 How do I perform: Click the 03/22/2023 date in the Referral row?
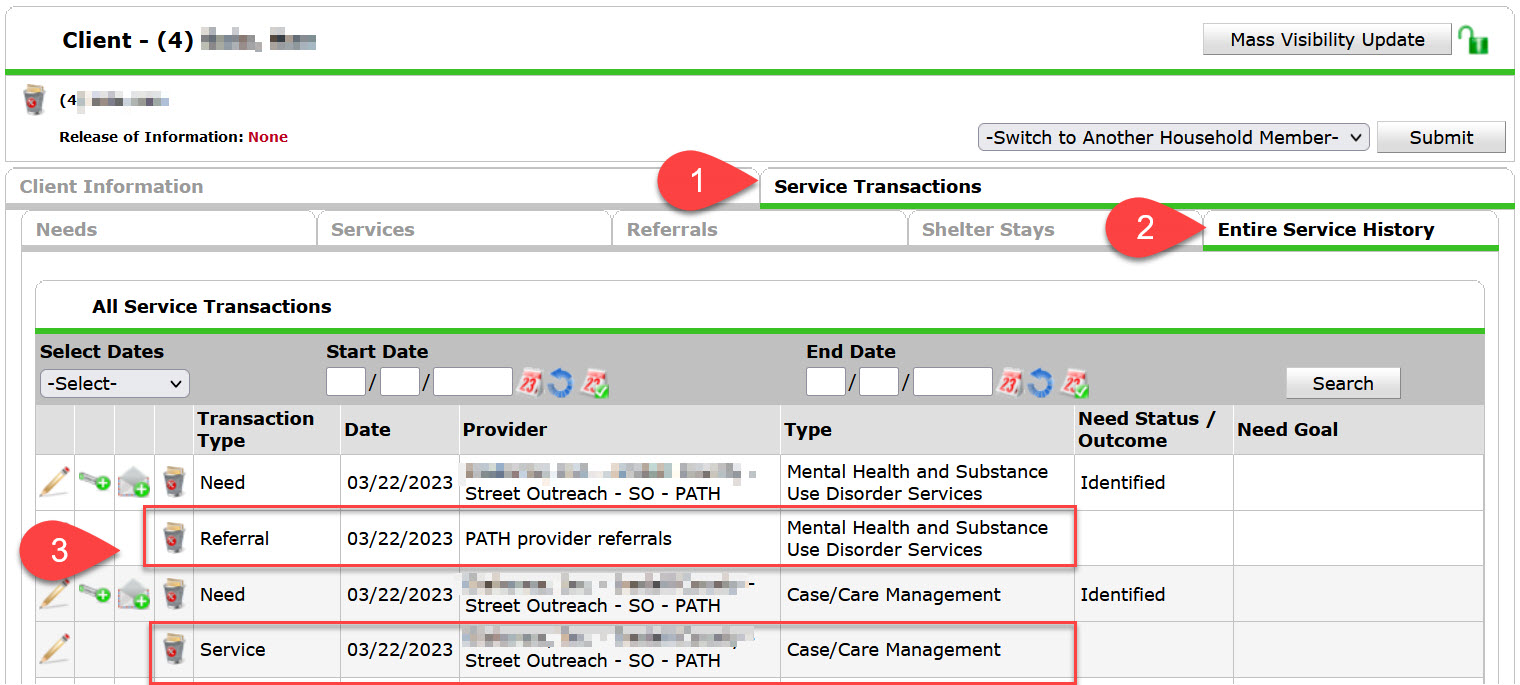pyautogui.click(x=400, y=538)
